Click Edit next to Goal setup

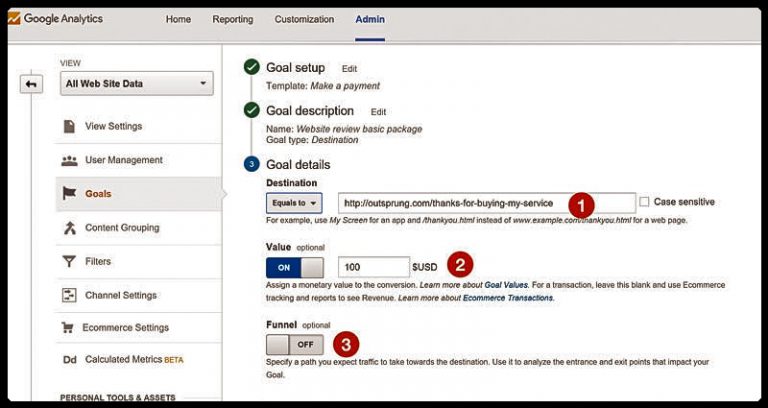[x=349, y=69]
